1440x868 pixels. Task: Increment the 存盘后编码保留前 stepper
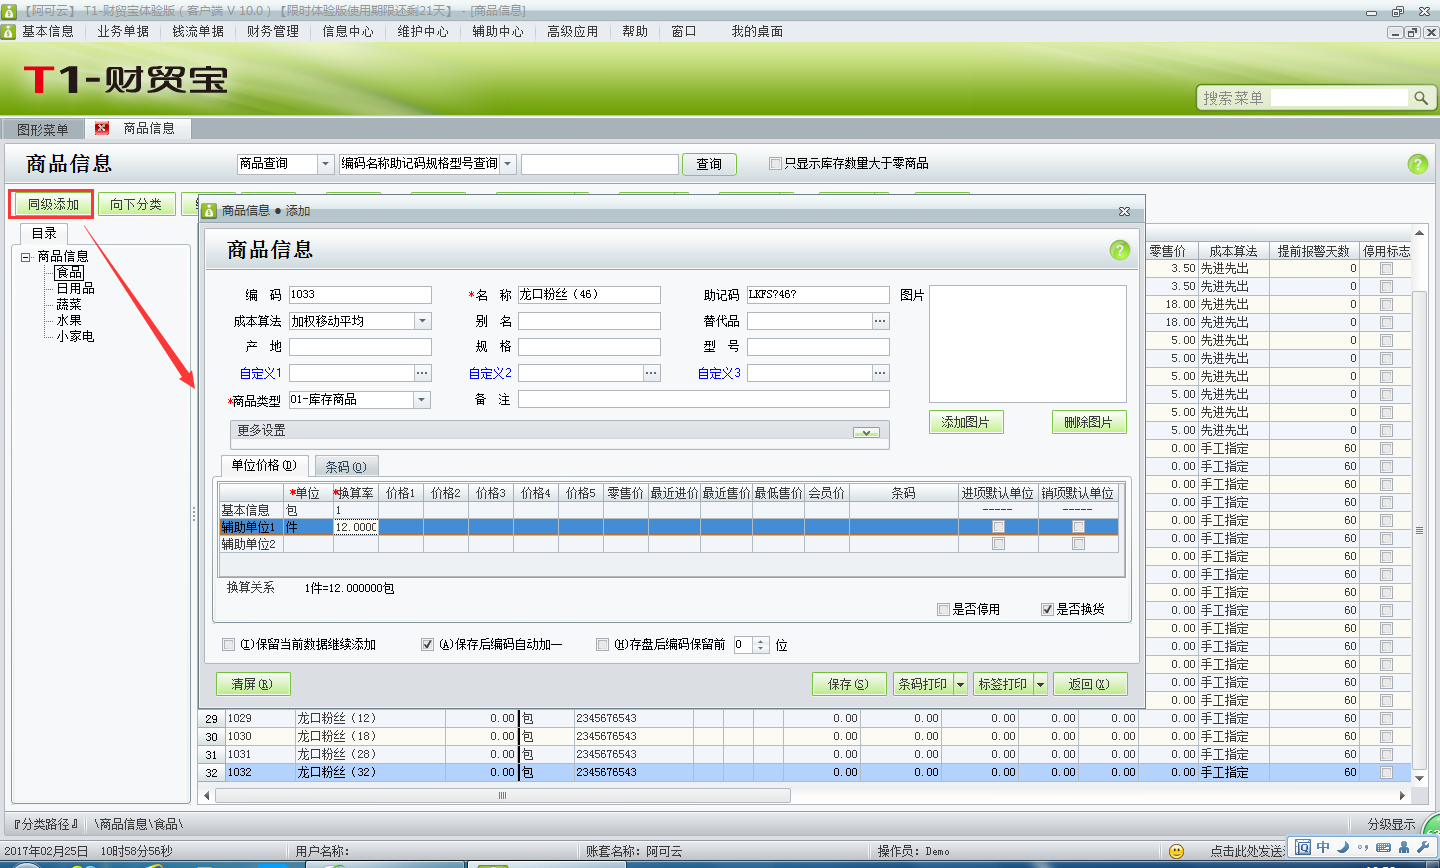click(758, 640)
